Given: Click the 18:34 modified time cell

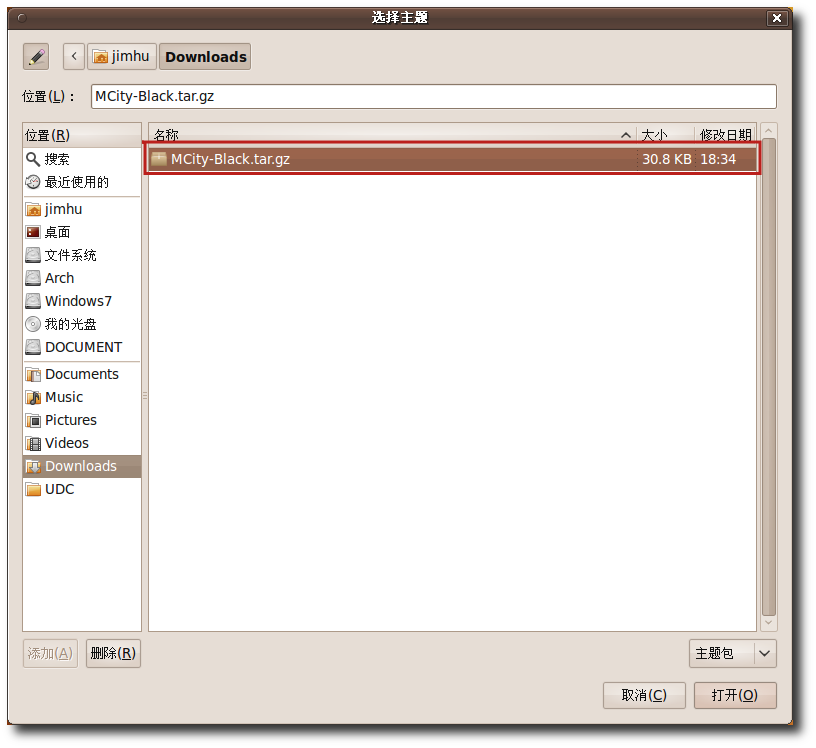Looking at the screenshot, I should pyautogui.click(x=718, y=159).
